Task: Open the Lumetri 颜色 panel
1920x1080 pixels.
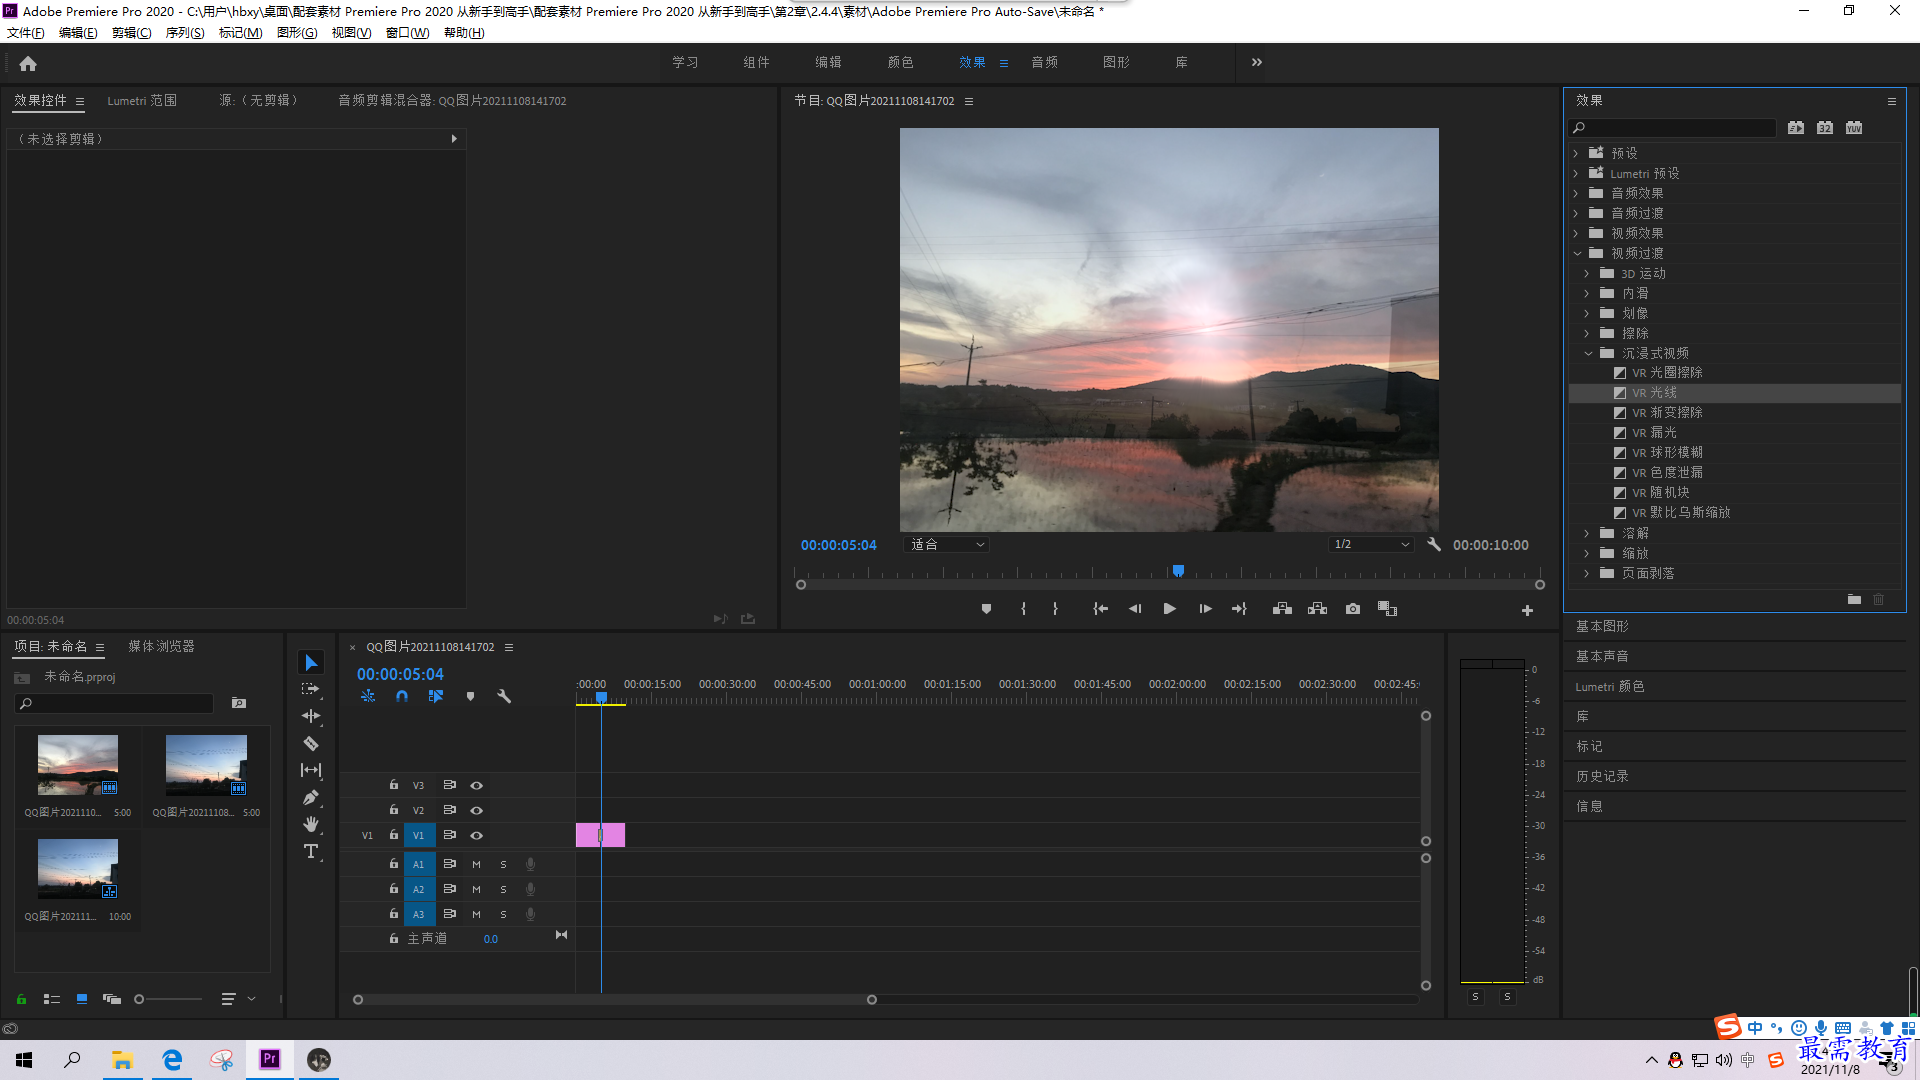Action: point(1610,686)
